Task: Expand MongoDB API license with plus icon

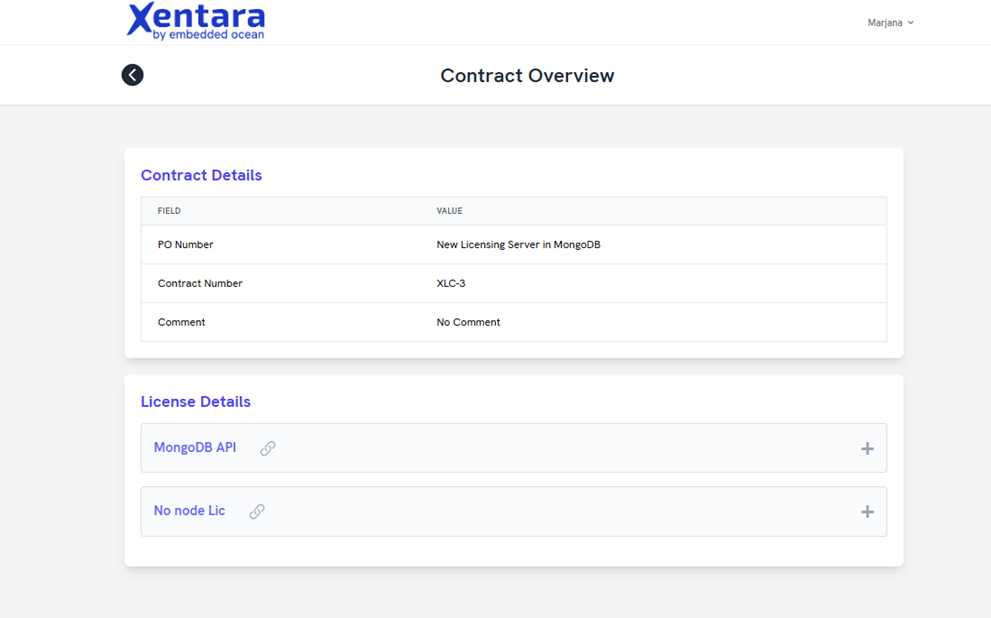Action: click(x=867, y=449)
